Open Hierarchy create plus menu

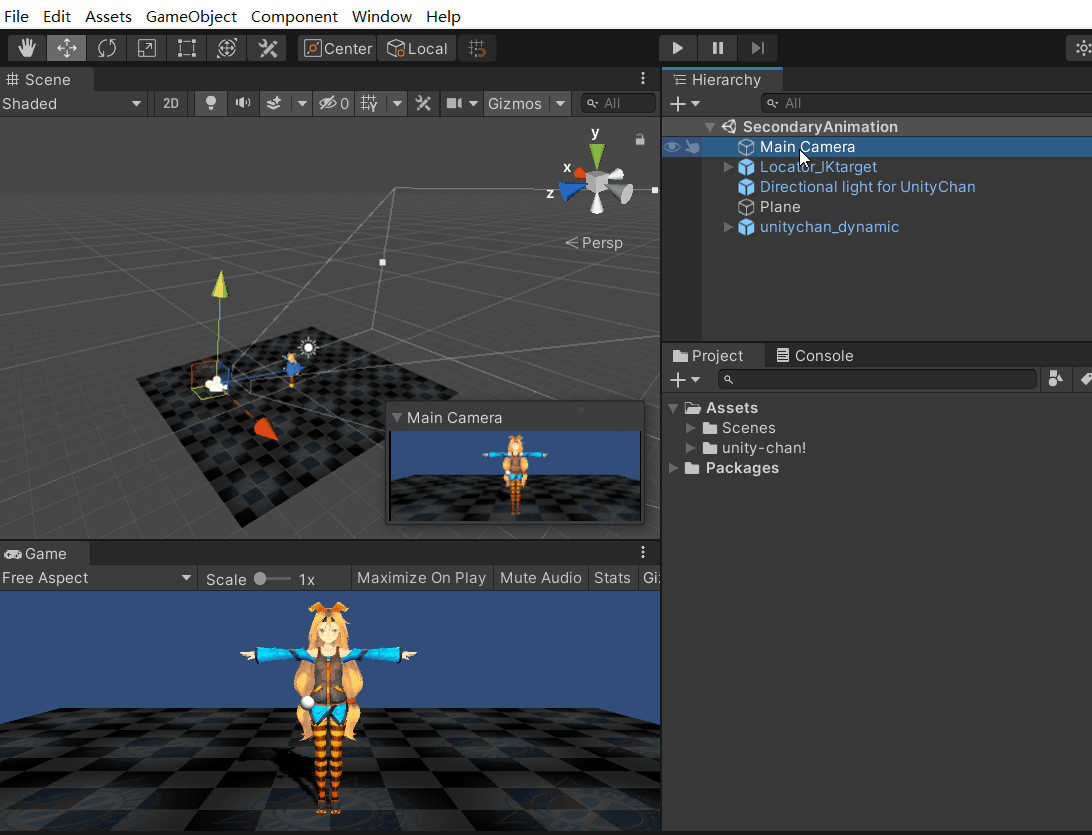pos(684,104)
